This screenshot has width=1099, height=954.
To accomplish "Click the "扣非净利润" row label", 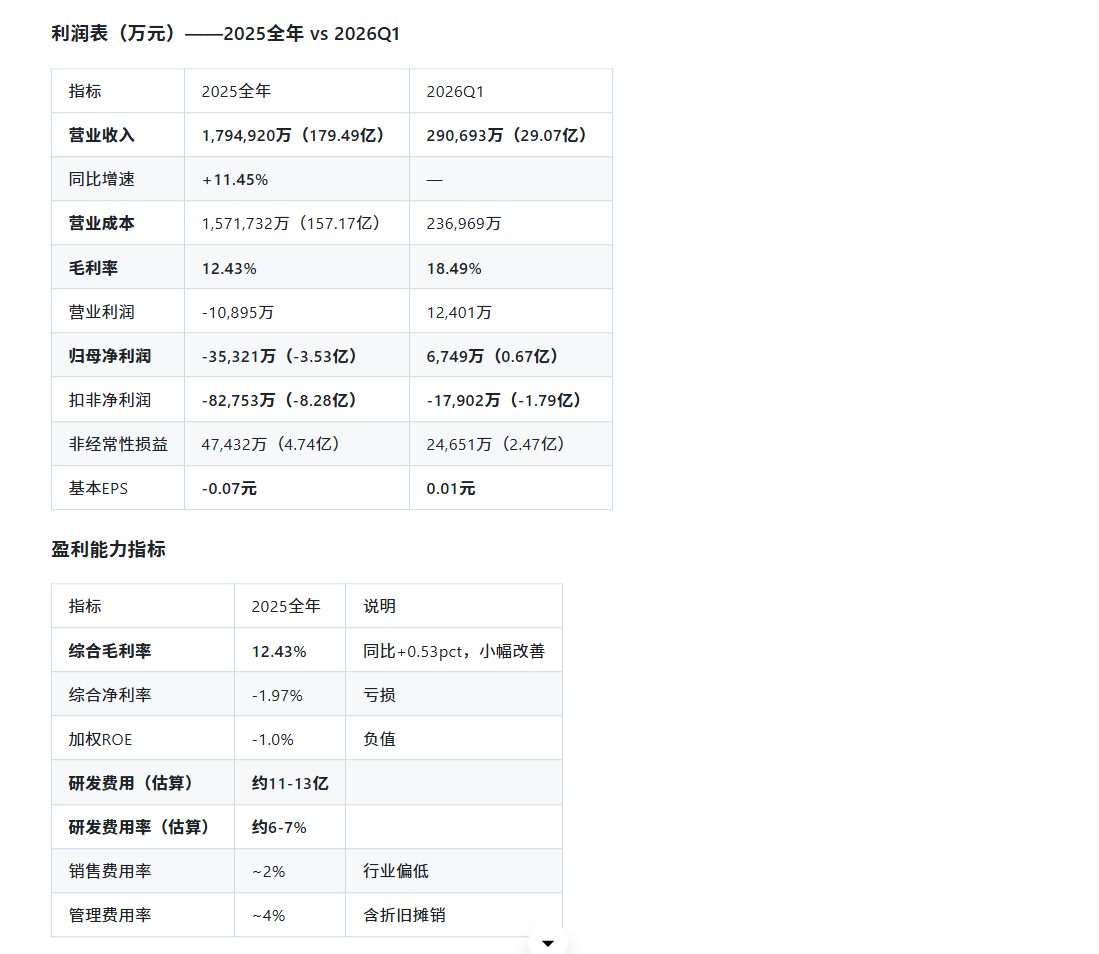I will (x=110, y=400).
